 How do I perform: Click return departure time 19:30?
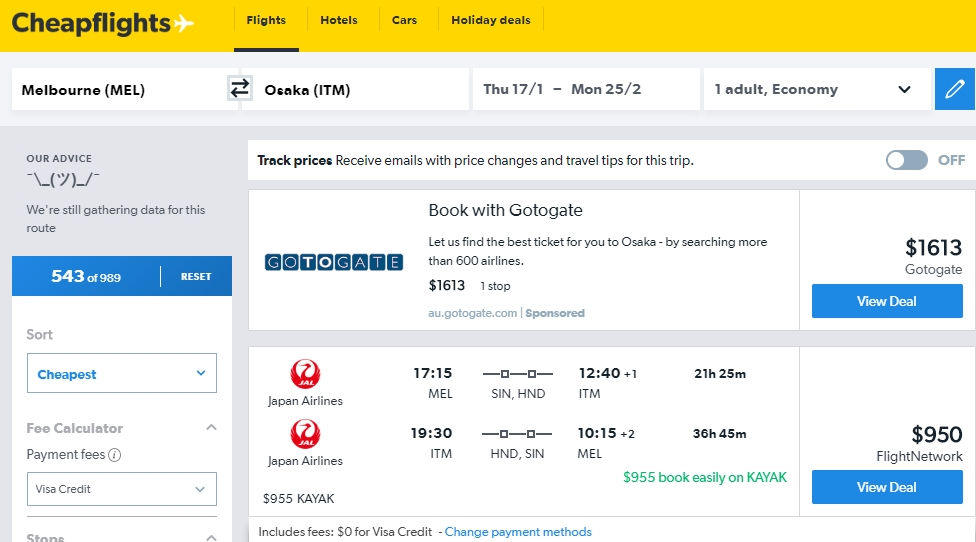coord(431,433)
